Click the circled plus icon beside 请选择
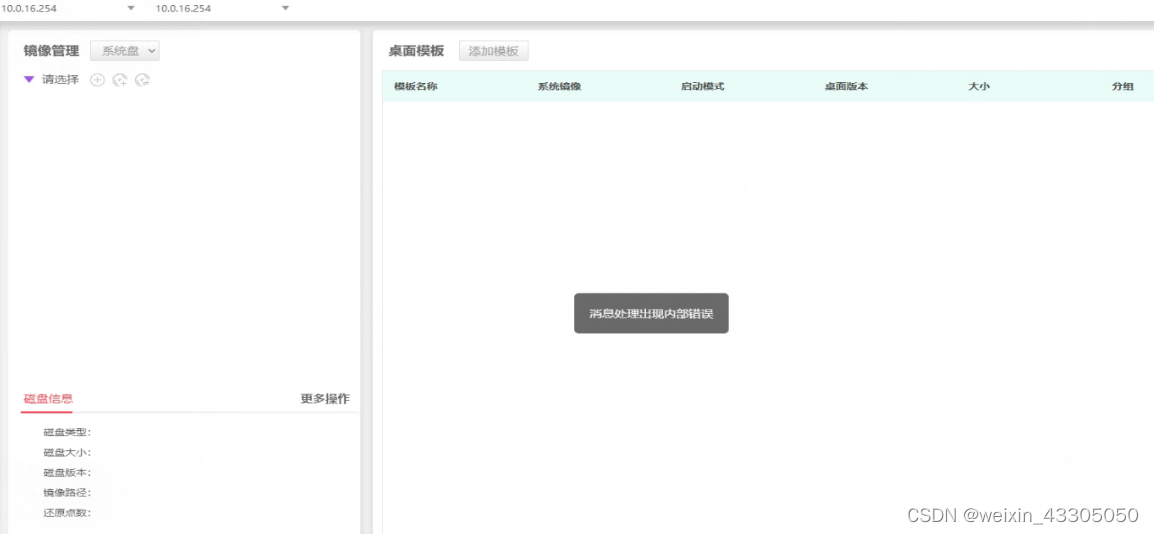This screenshot has height=534, width=1154. (x=97, y=80)
